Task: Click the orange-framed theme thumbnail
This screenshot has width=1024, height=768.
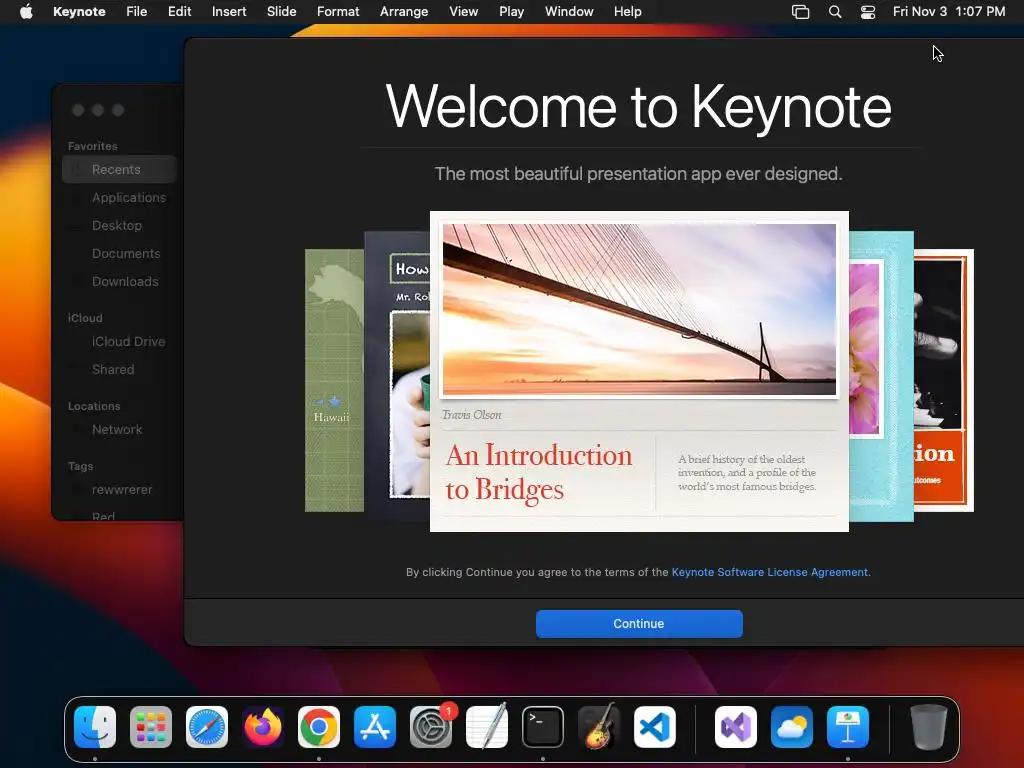Action: pos(944,380)
